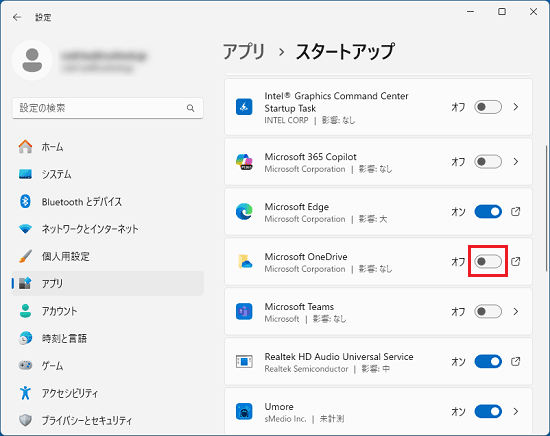Enable Microsoft 365 Copilot startup toggle

pos(488,162)
